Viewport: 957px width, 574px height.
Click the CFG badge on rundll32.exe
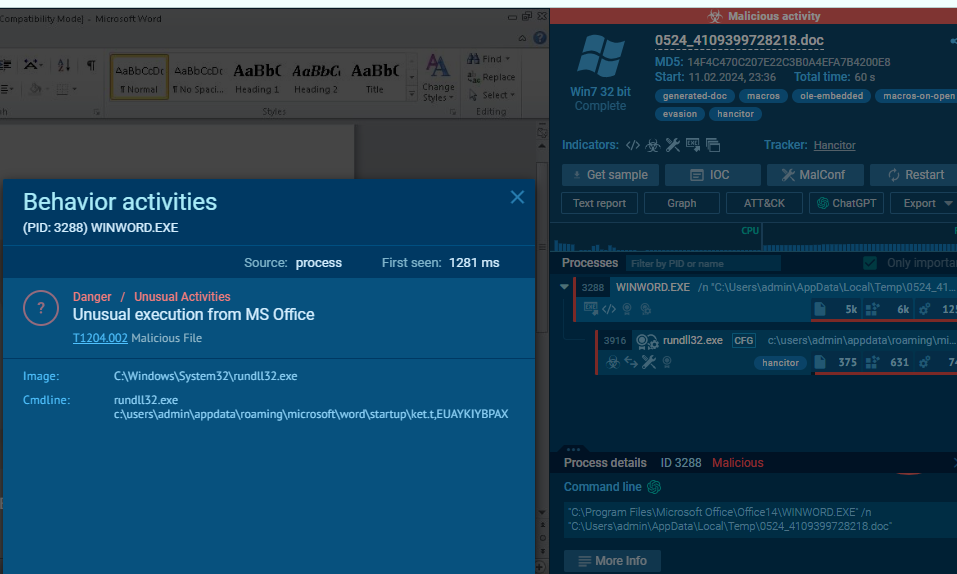tap(744, 340)
